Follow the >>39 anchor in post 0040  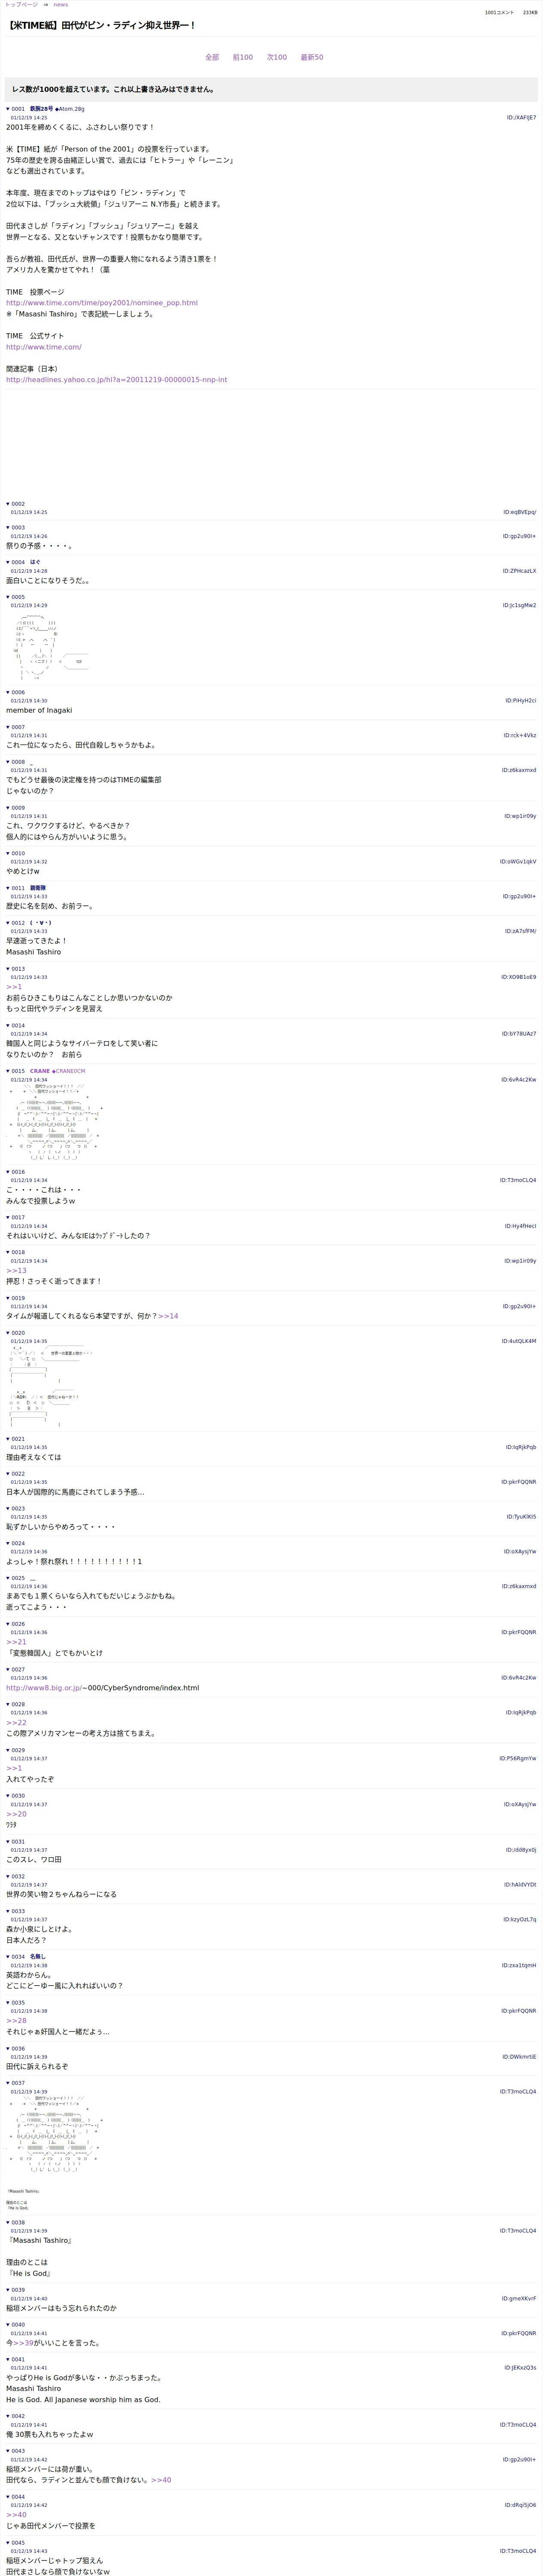tap(23, 2343)
